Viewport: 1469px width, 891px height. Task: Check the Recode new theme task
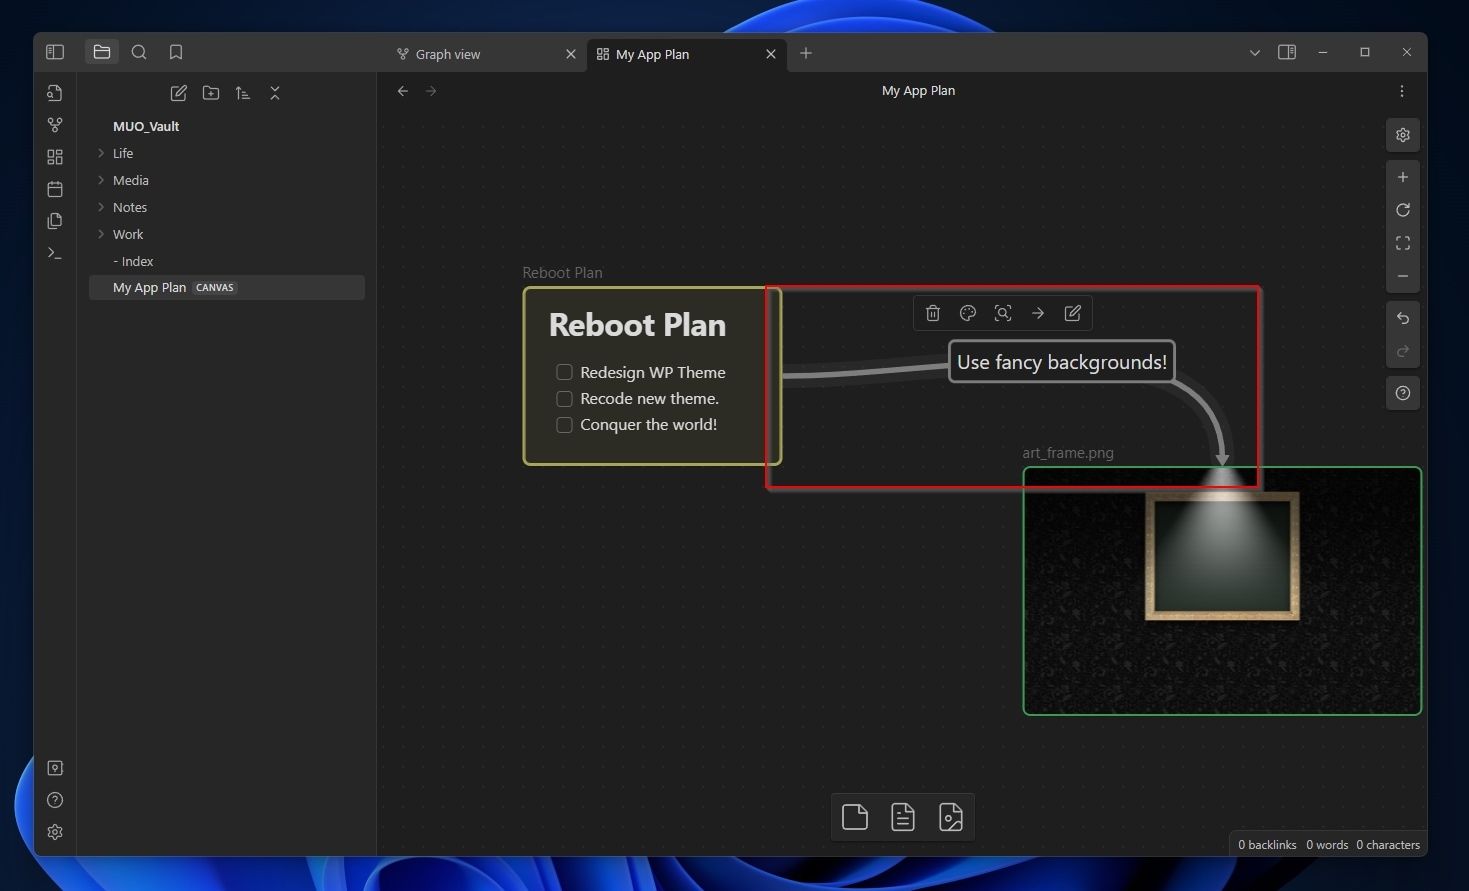click(x=564, y=398)
